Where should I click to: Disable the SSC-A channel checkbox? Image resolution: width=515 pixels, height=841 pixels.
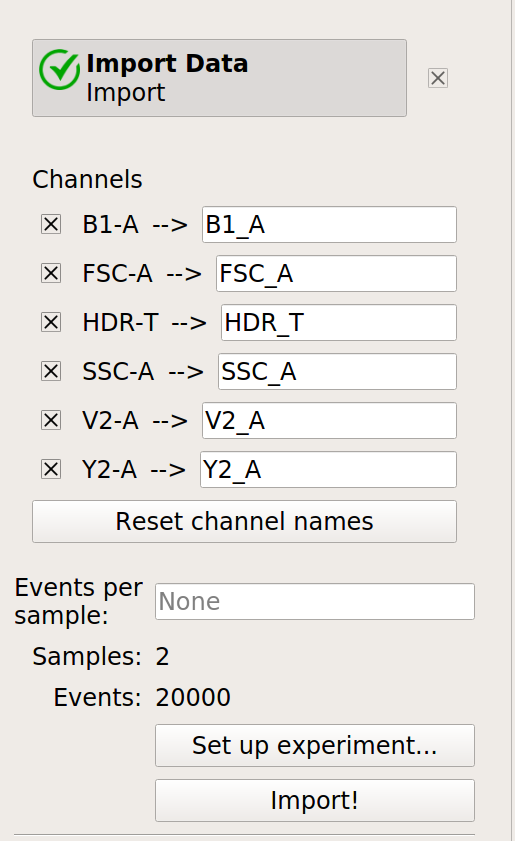[x=51, y=371]
